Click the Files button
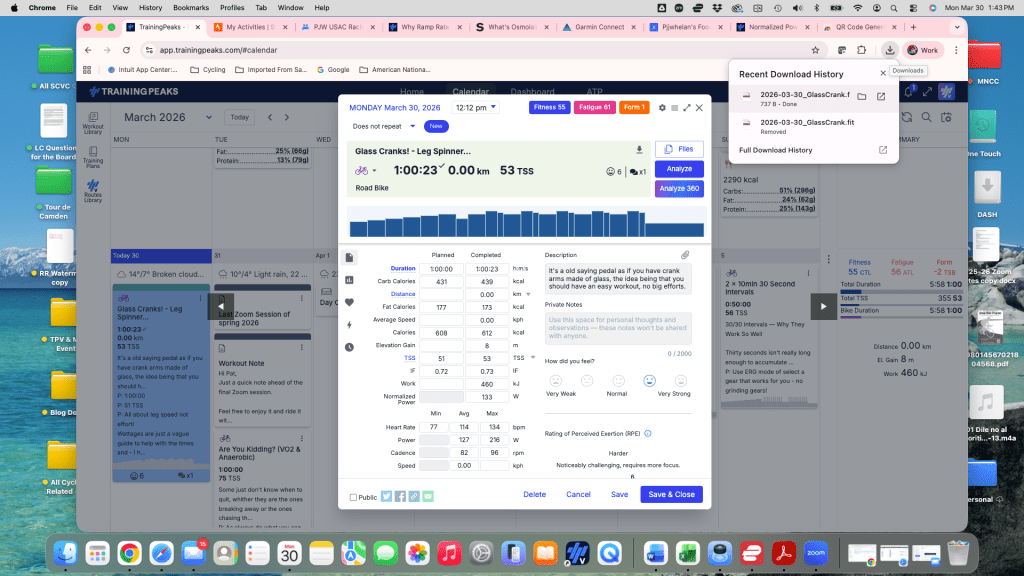The width and height of the screenshot is (1024, 576). [679, 150]
